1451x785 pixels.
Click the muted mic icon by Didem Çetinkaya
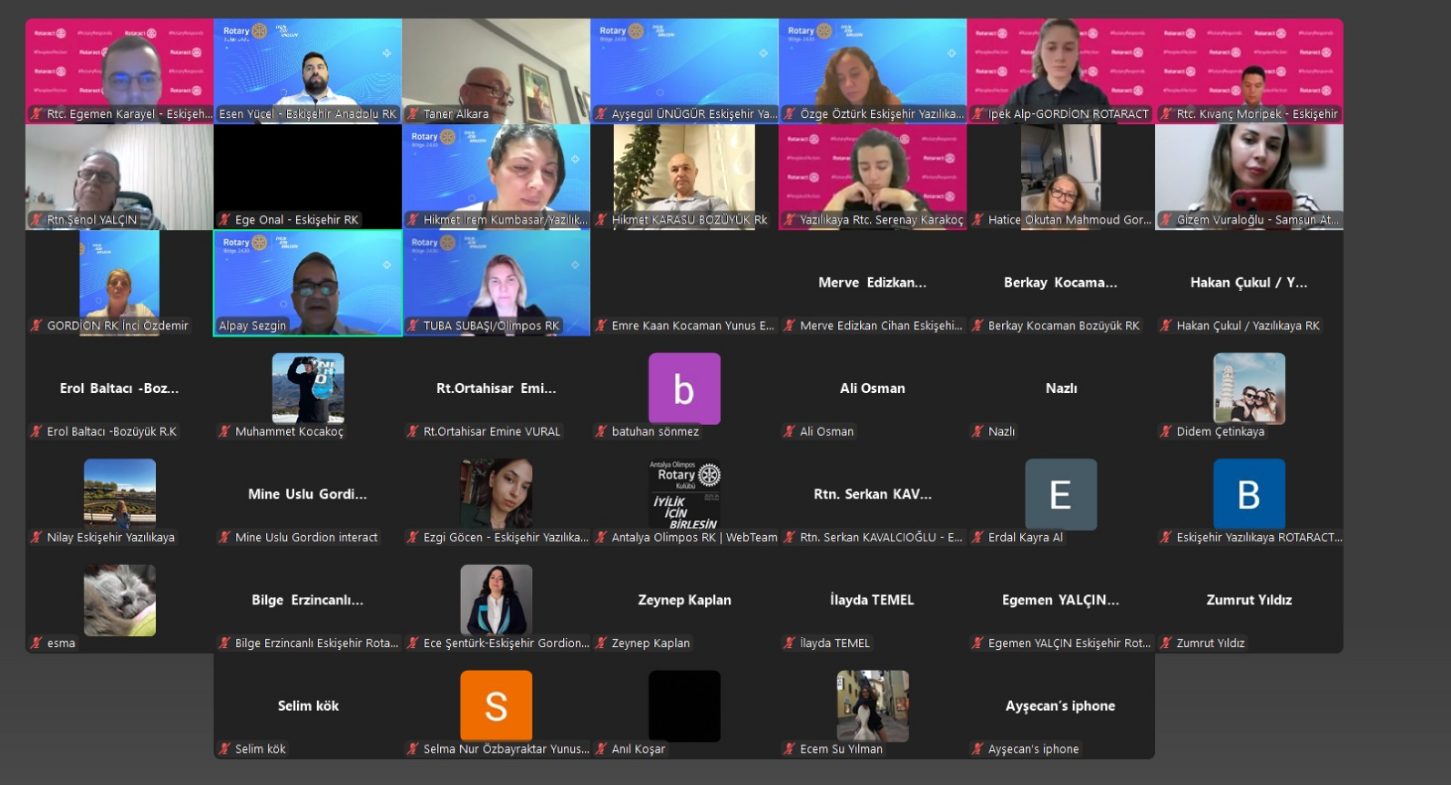pos(1166,432)
